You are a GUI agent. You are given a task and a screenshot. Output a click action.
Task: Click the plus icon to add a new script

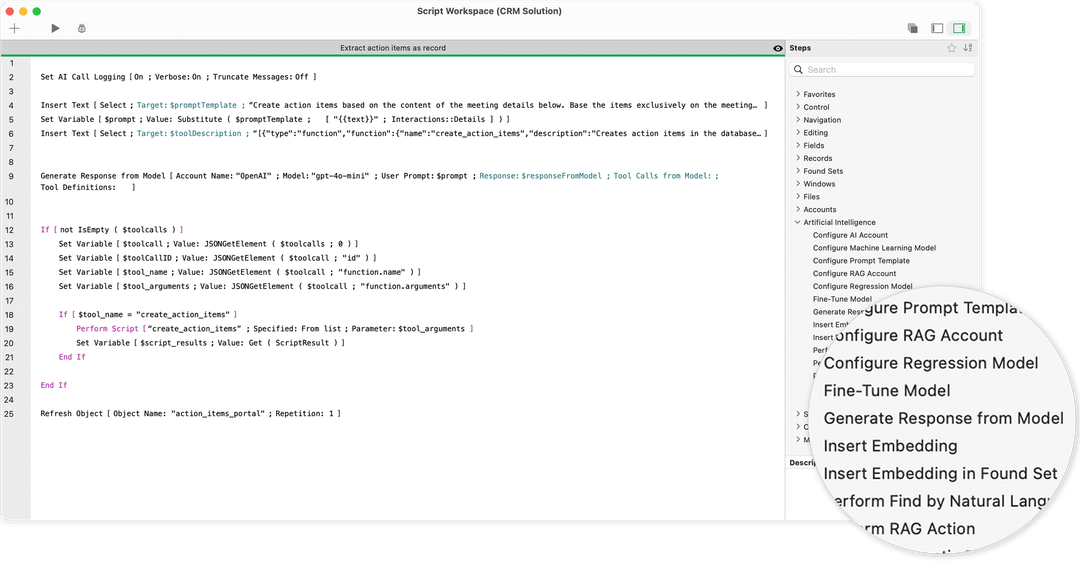[14, 29]
